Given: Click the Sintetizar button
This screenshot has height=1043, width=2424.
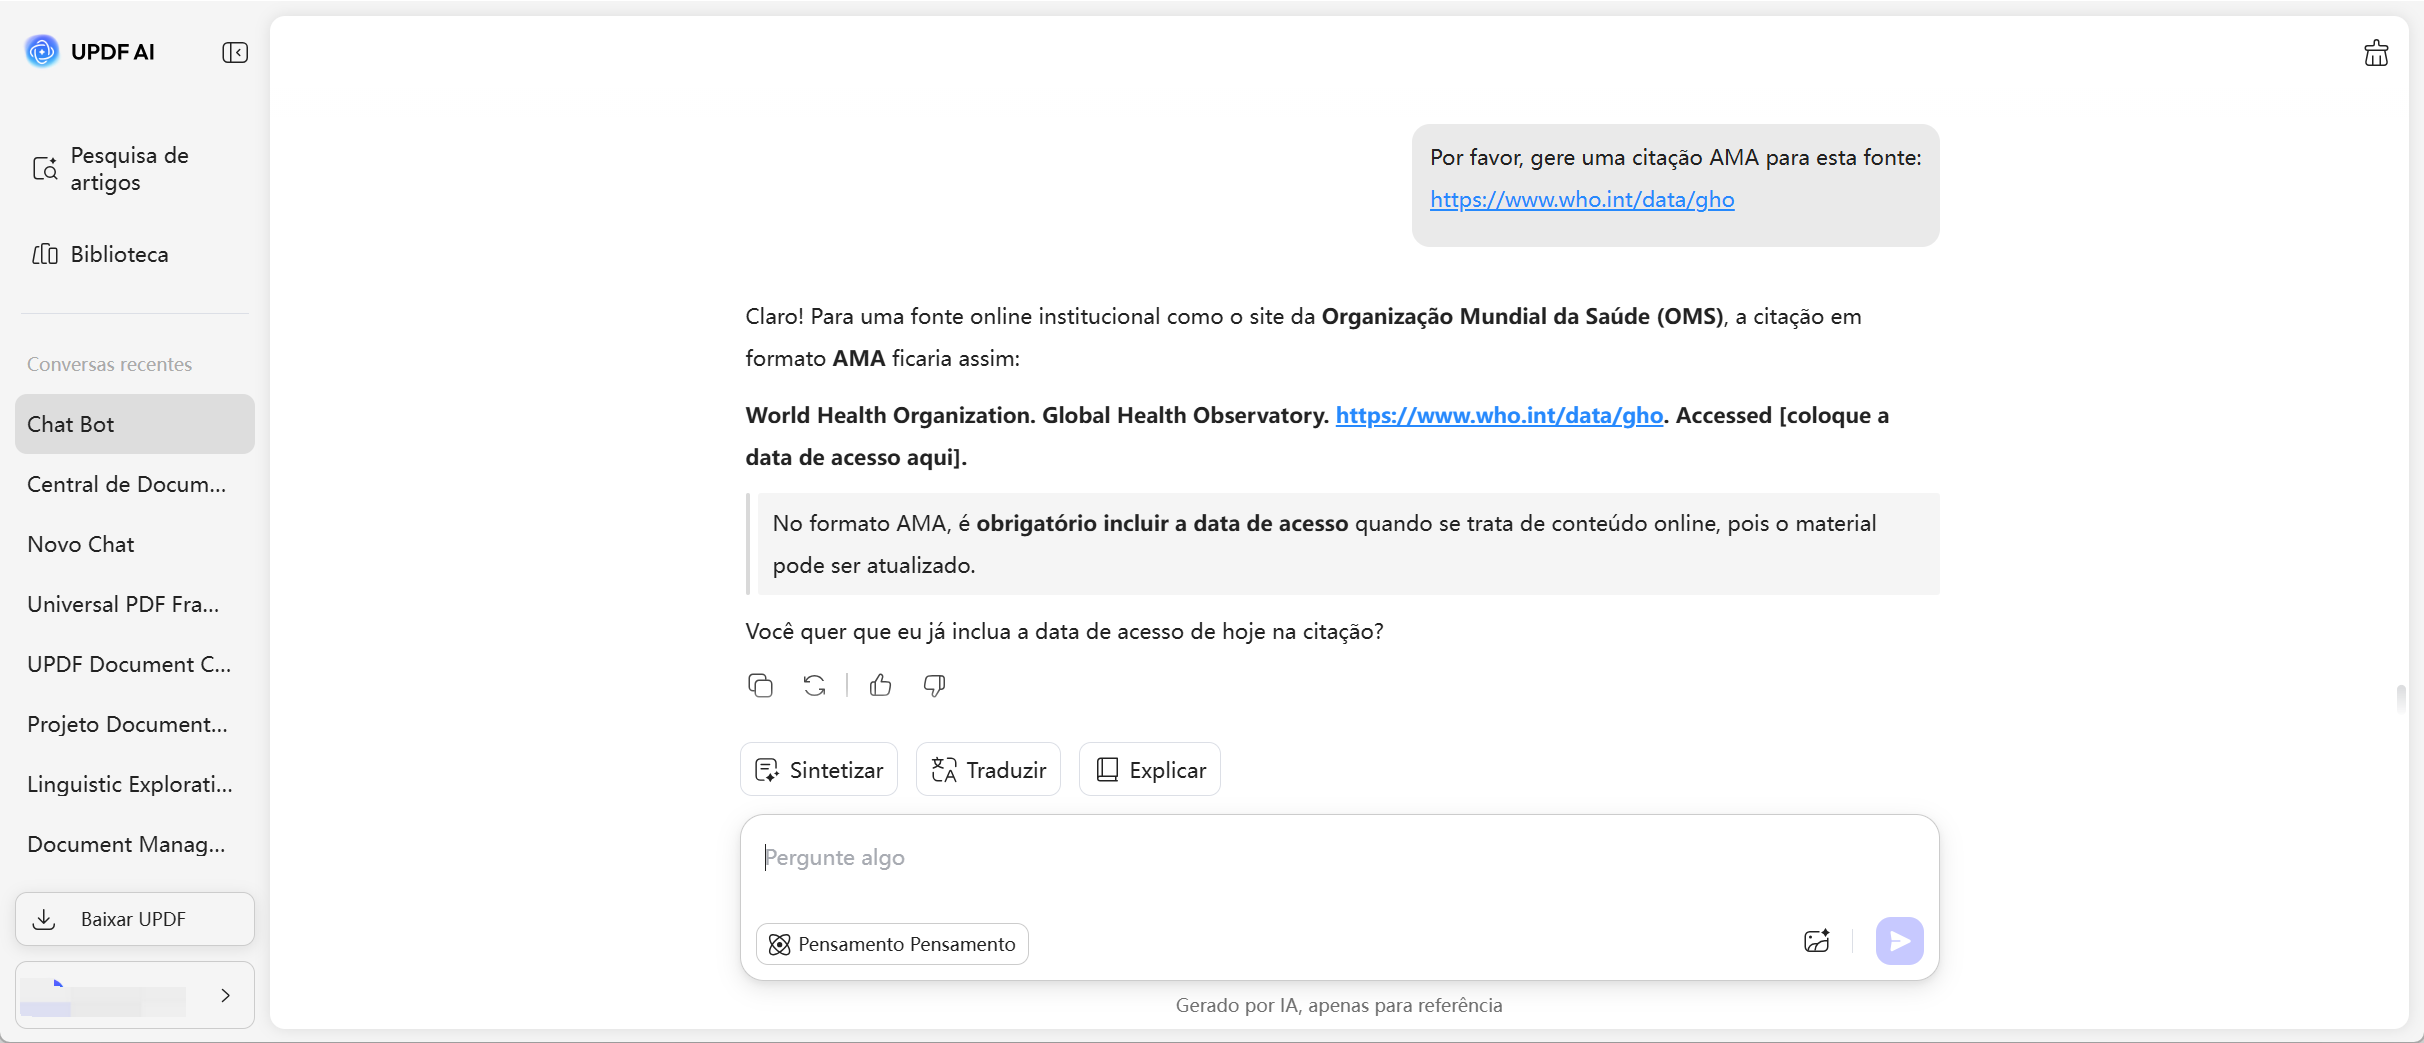Looking at the screenshot, I should (x=819, y=769).
